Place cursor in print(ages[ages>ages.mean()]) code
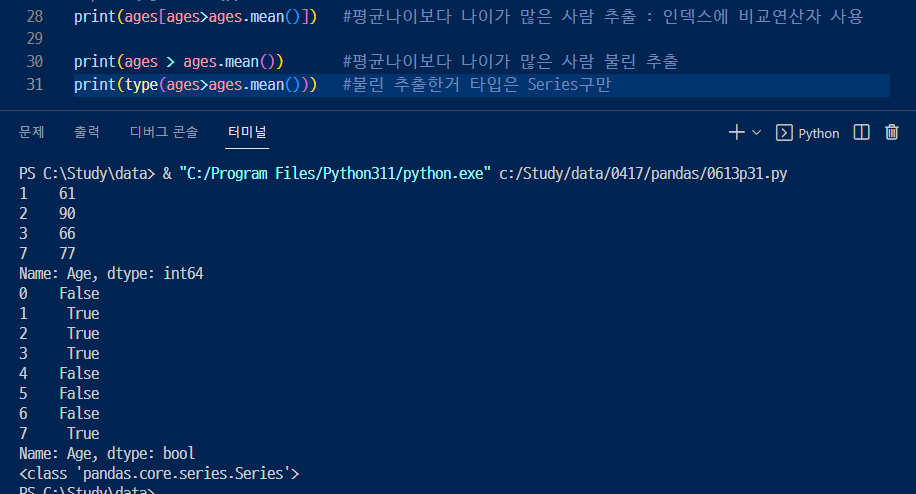This screenshot has height=494, width=916. click(x=195, y=16)
